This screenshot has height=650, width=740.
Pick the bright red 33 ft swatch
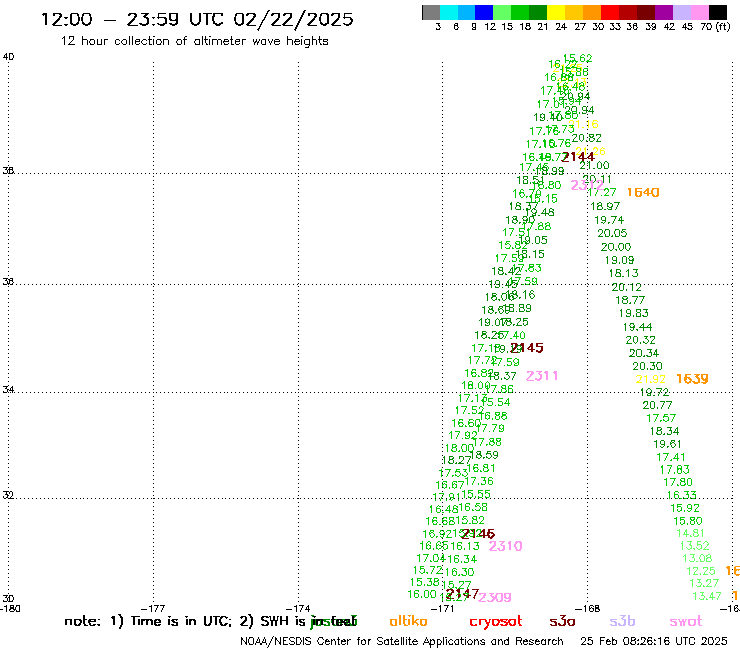(610, 12)
